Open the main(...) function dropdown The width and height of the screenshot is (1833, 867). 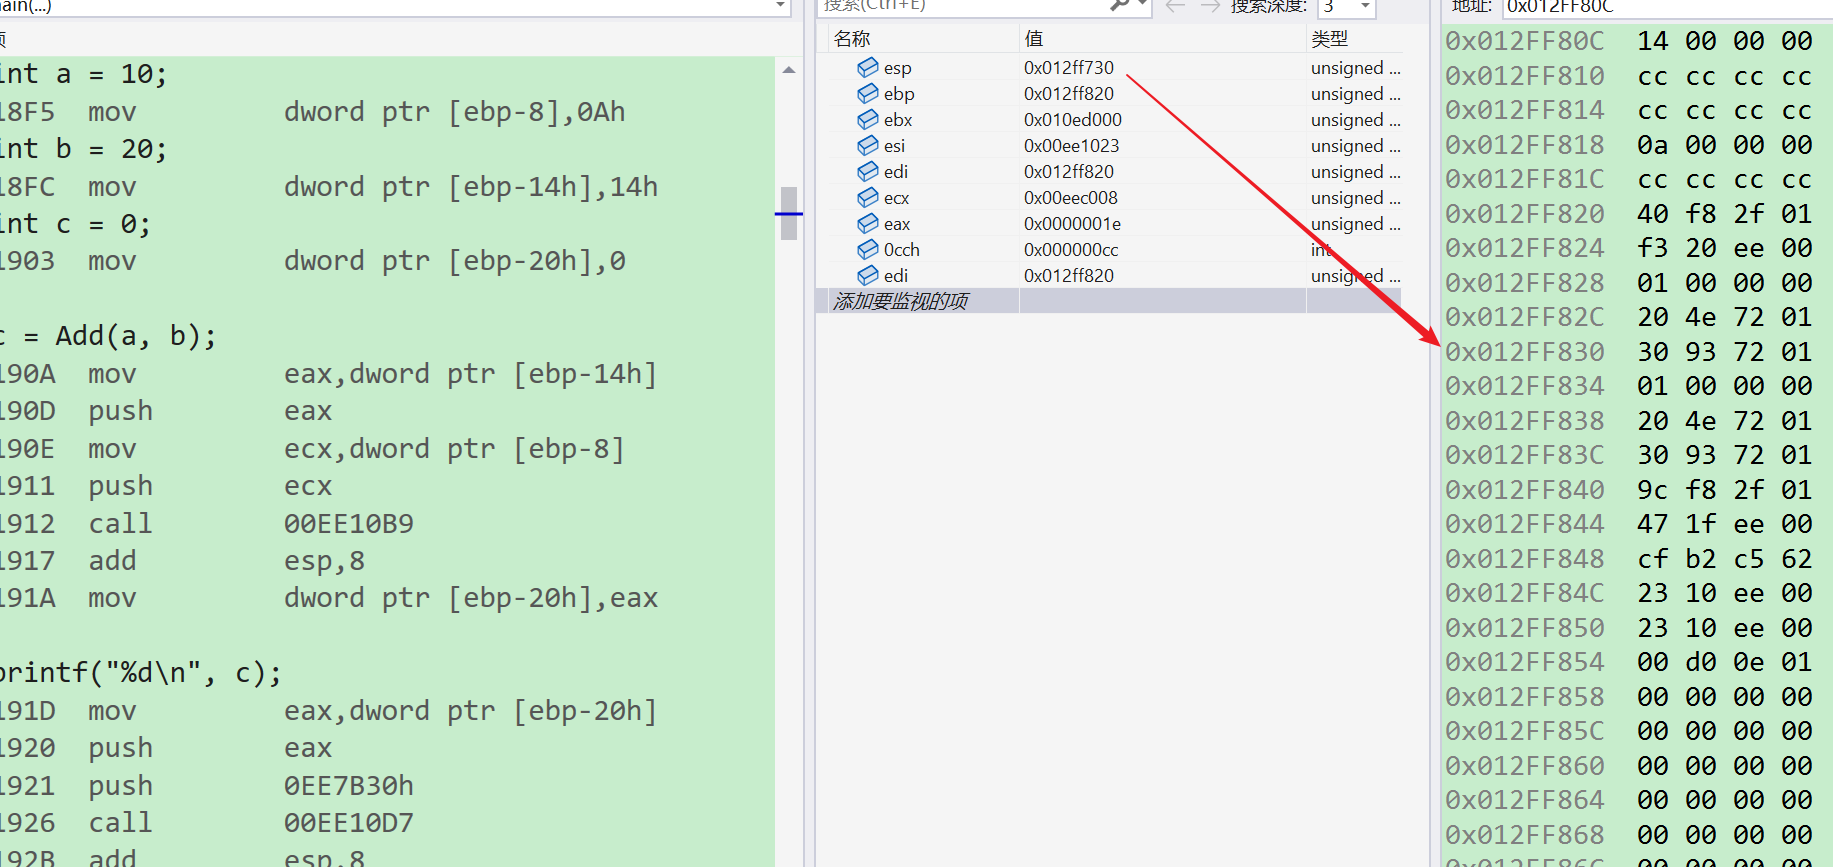780,6
